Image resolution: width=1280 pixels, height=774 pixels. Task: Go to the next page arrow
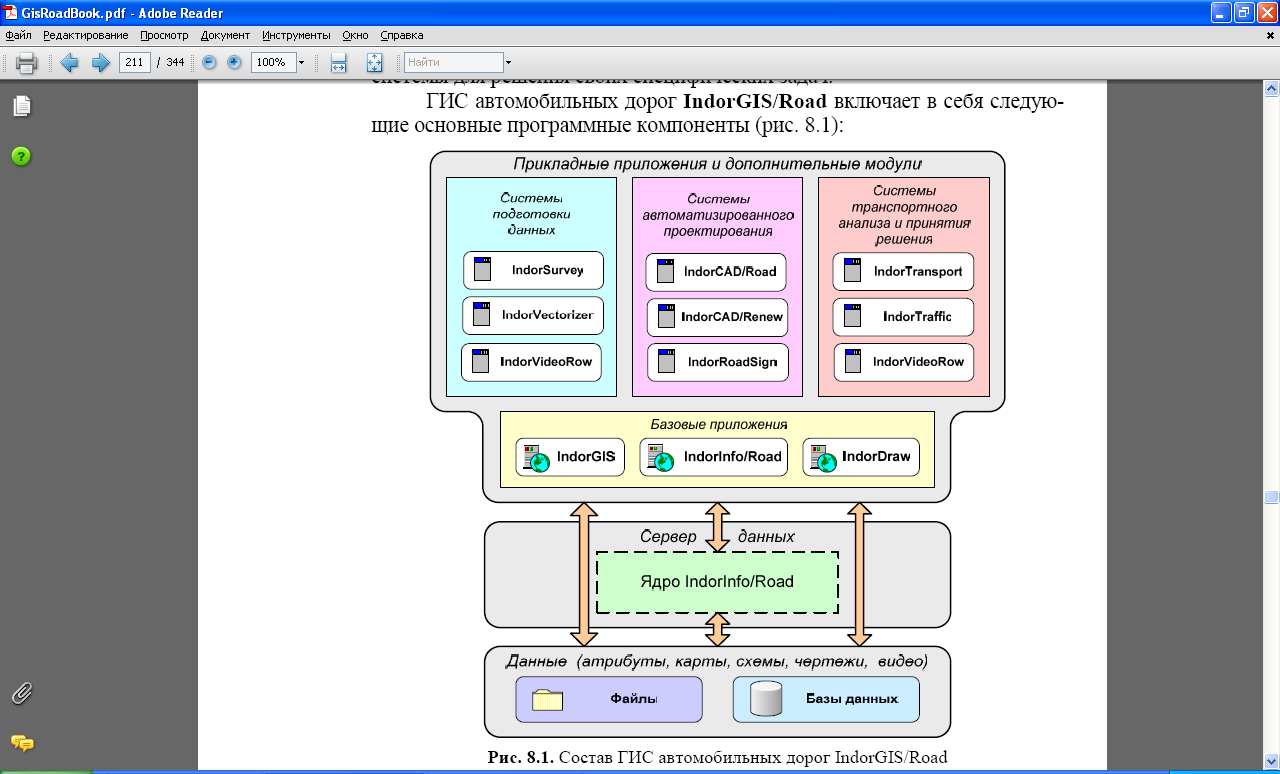101,63
